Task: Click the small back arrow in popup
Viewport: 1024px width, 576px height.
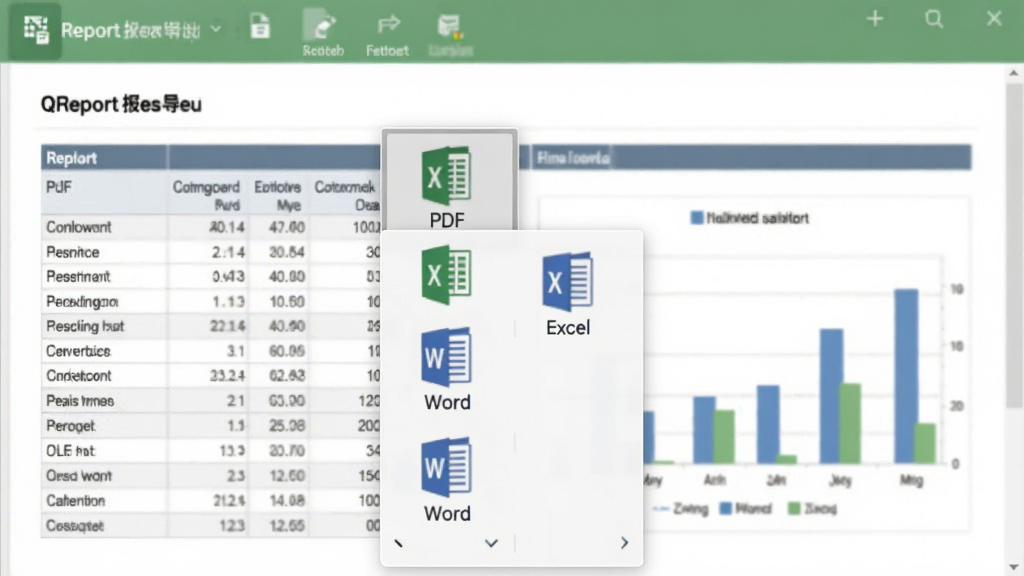Action: tap(398, 543)
